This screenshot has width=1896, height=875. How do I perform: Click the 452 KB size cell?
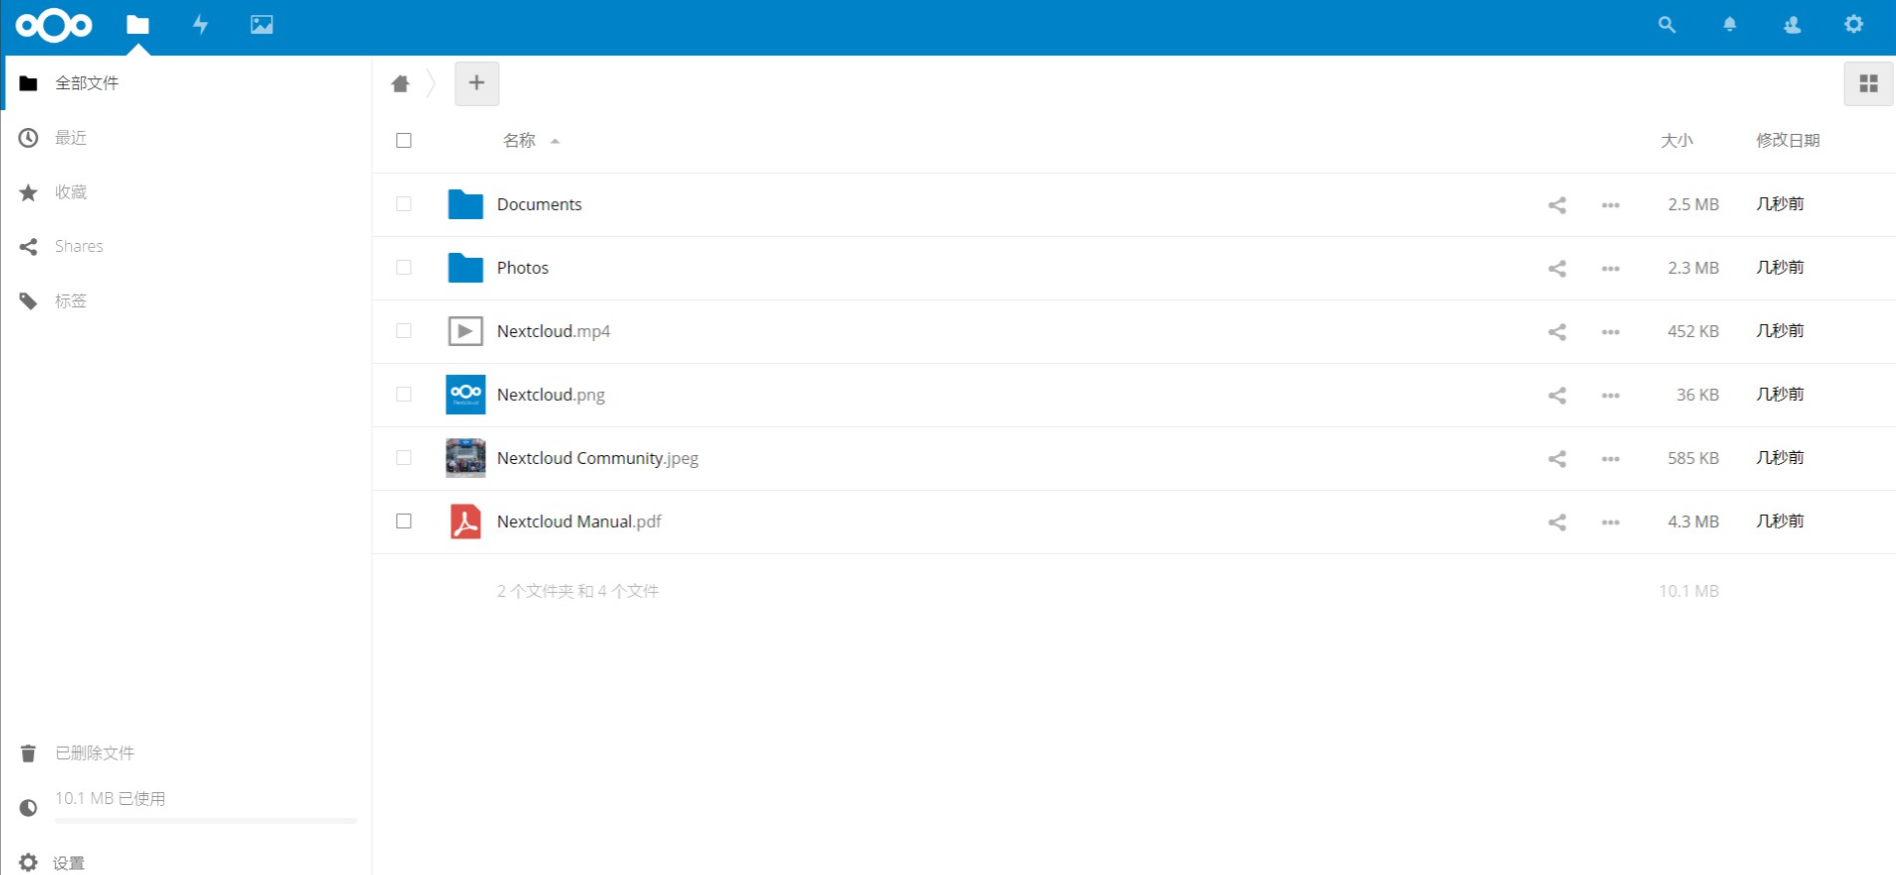tap(1693, 331)
